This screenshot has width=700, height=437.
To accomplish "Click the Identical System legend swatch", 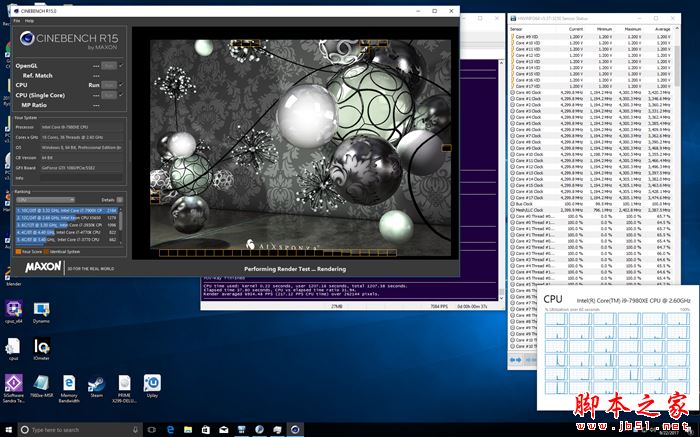I will tap(46, 252).
